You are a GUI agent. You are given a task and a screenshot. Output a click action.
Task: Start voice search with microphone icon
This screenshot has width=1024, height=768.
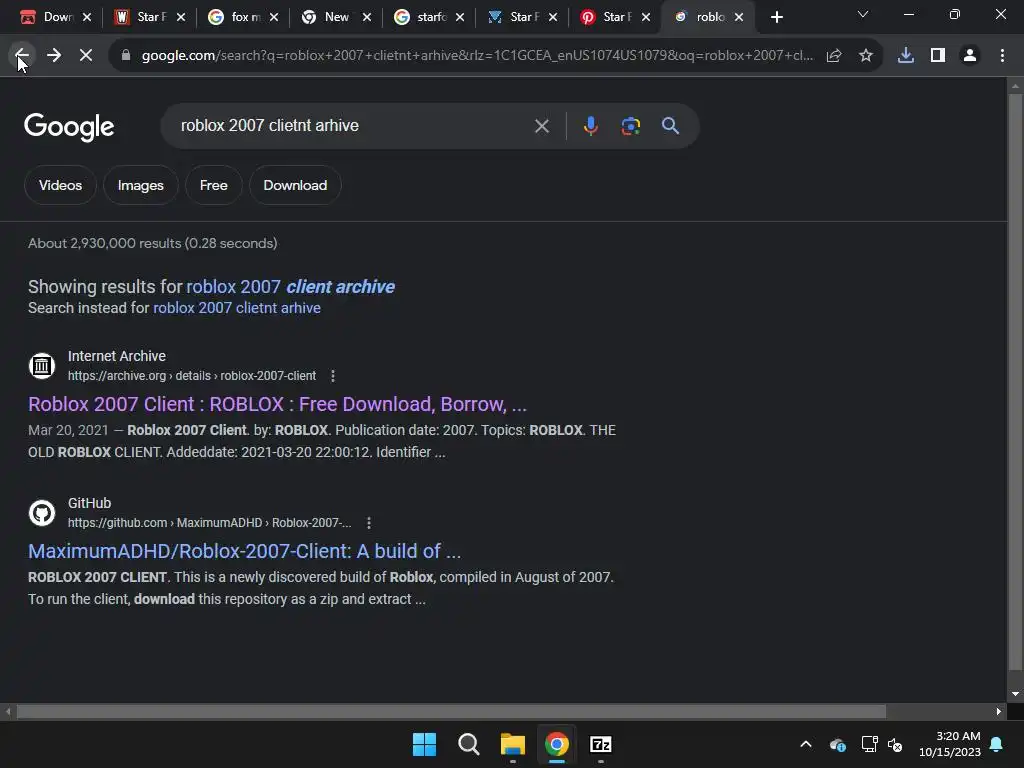(590, 126)
